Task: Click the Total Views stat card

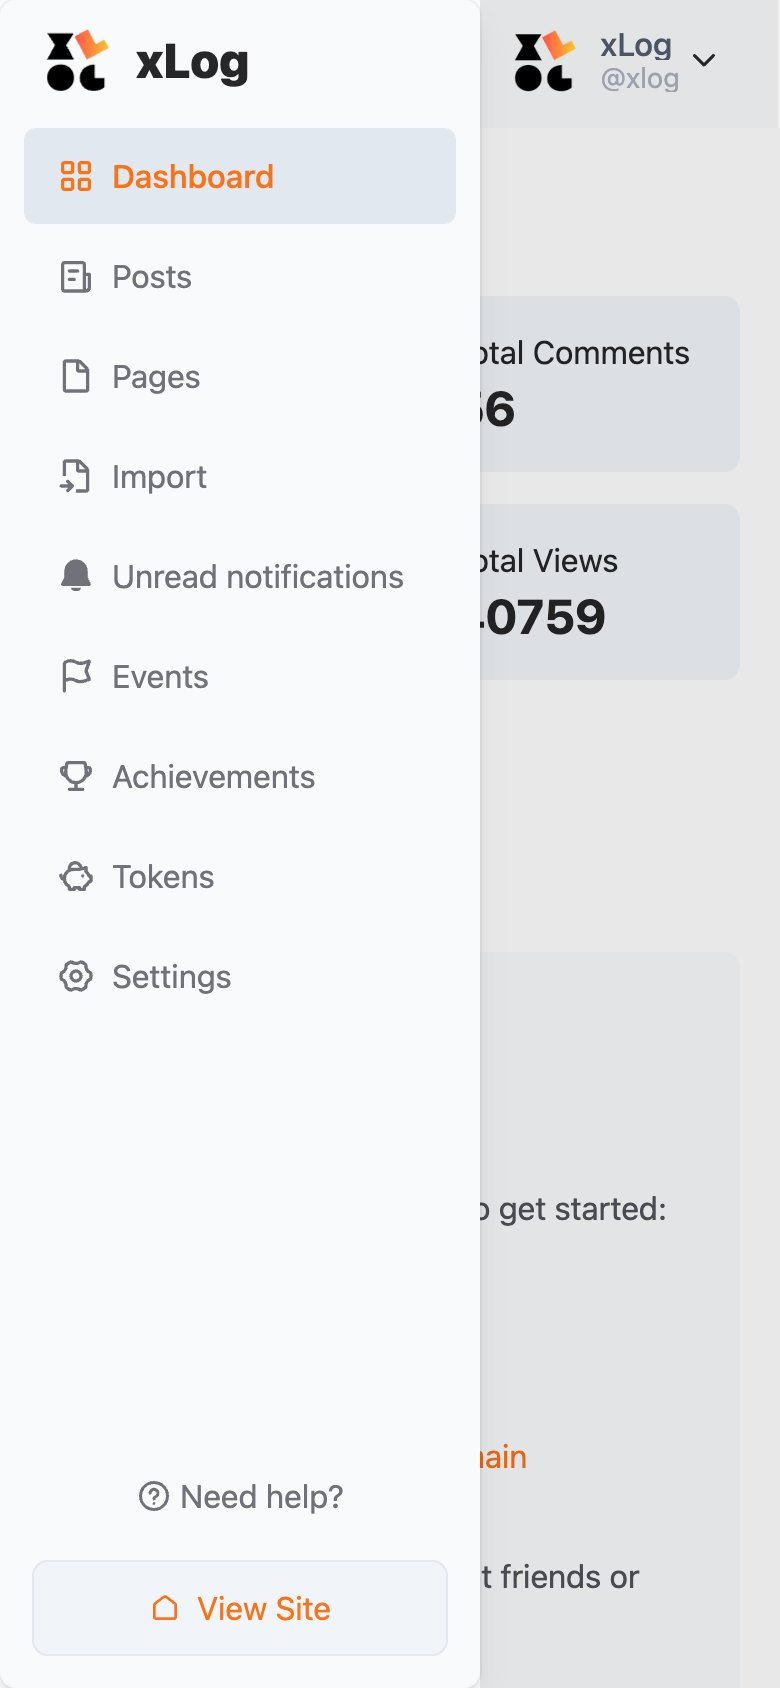Action: click(x=610, y=592)
